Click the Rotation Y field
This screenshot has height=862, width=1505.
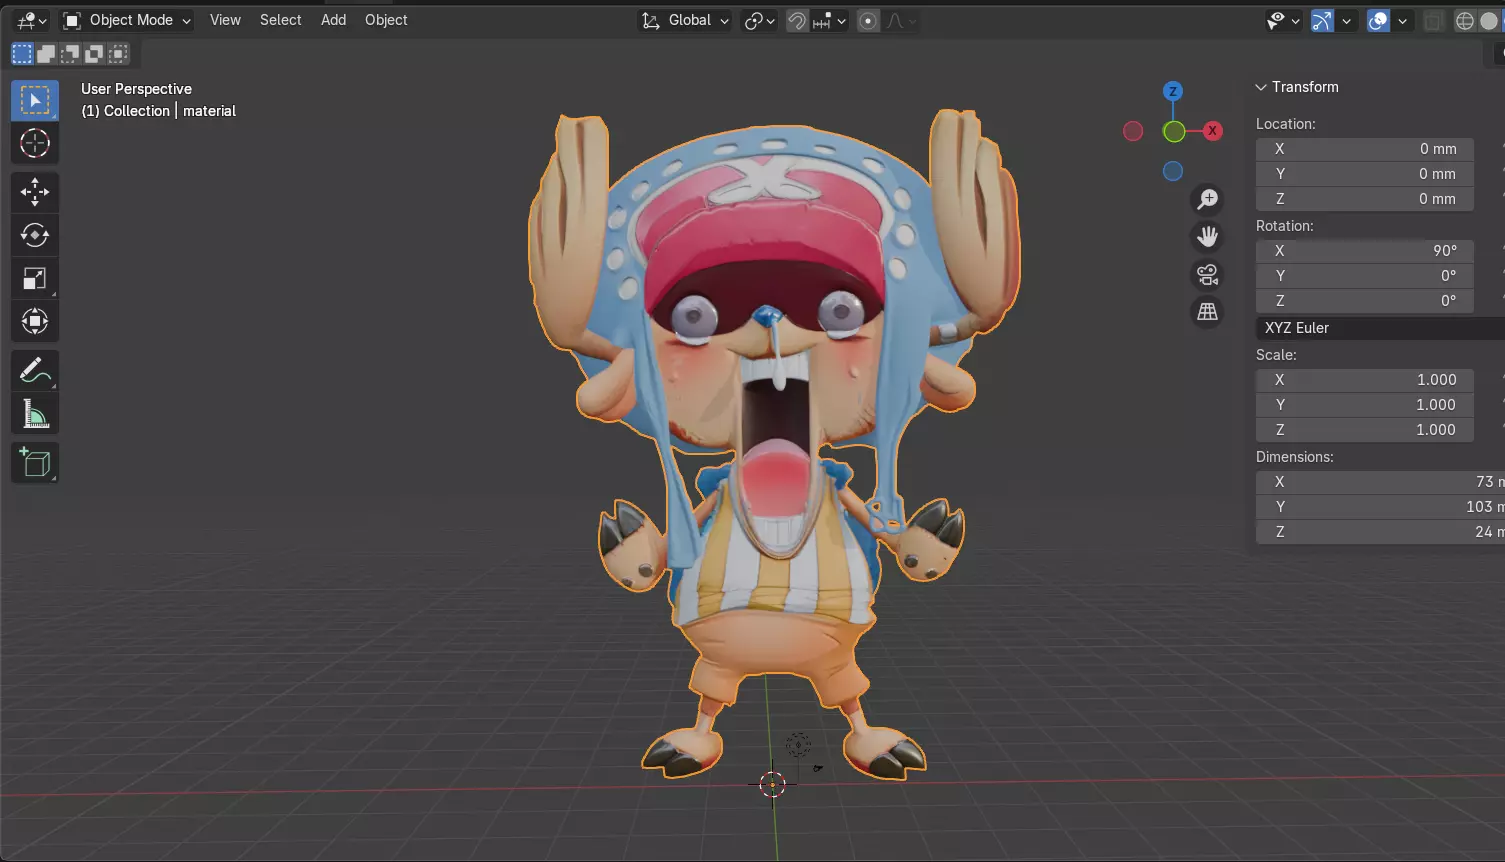pyautogui.click(x=1365, y=276)
